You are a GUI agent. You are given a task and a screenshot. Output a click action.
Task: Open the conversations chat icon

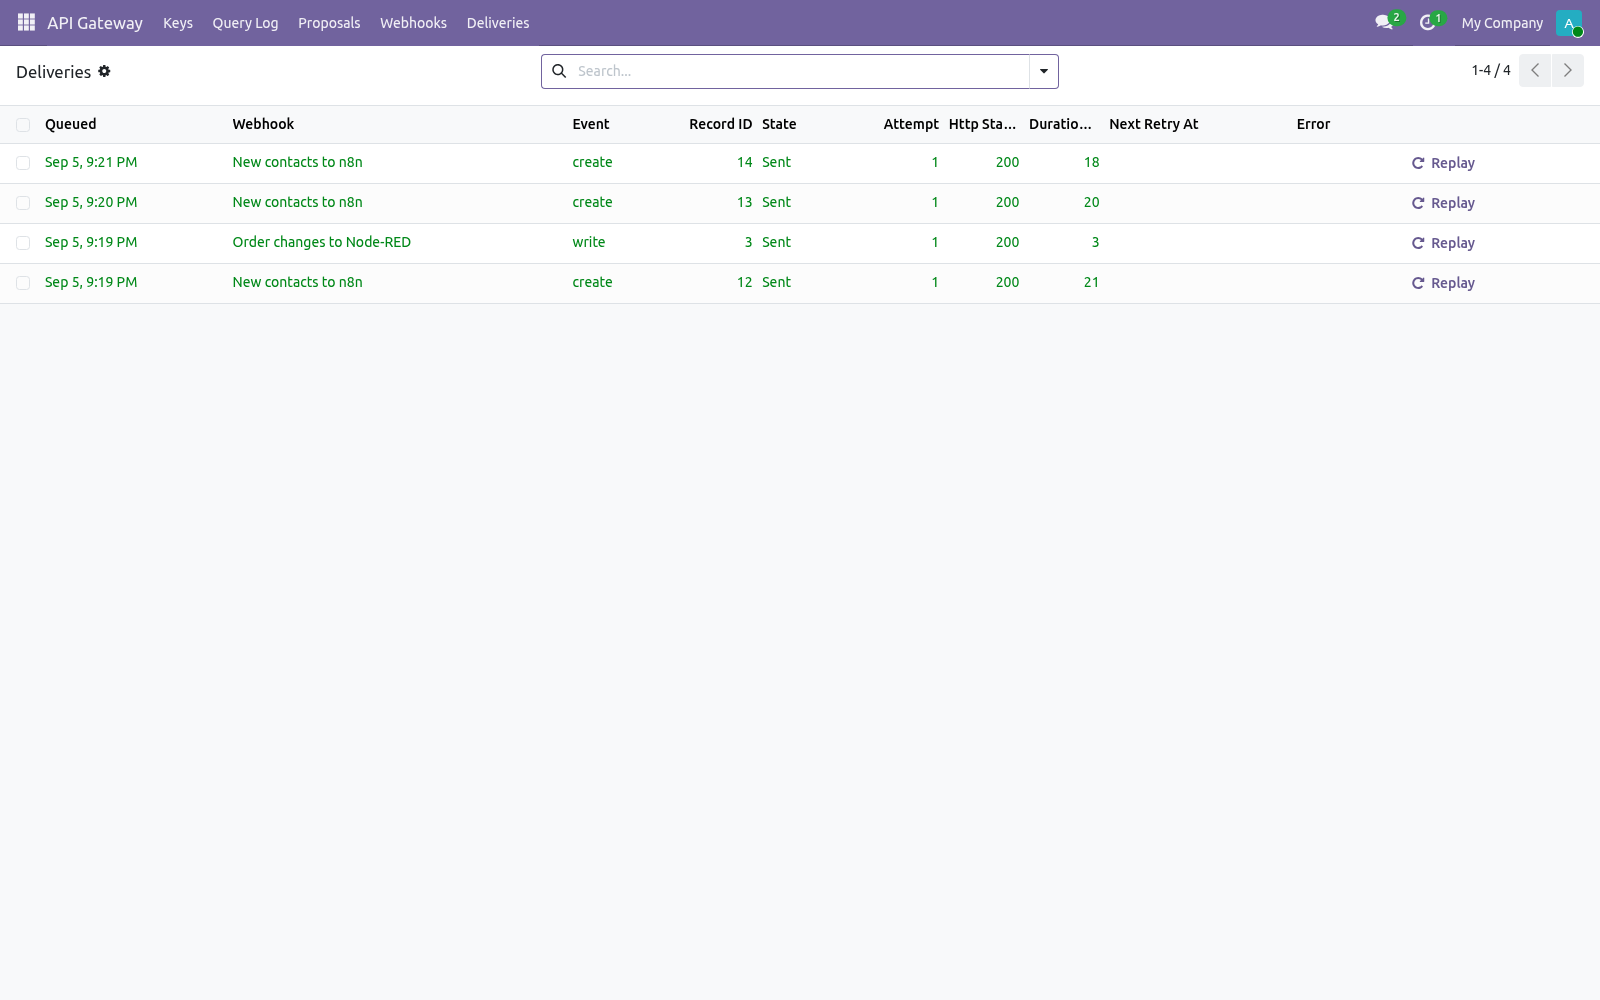(1384, 22)
